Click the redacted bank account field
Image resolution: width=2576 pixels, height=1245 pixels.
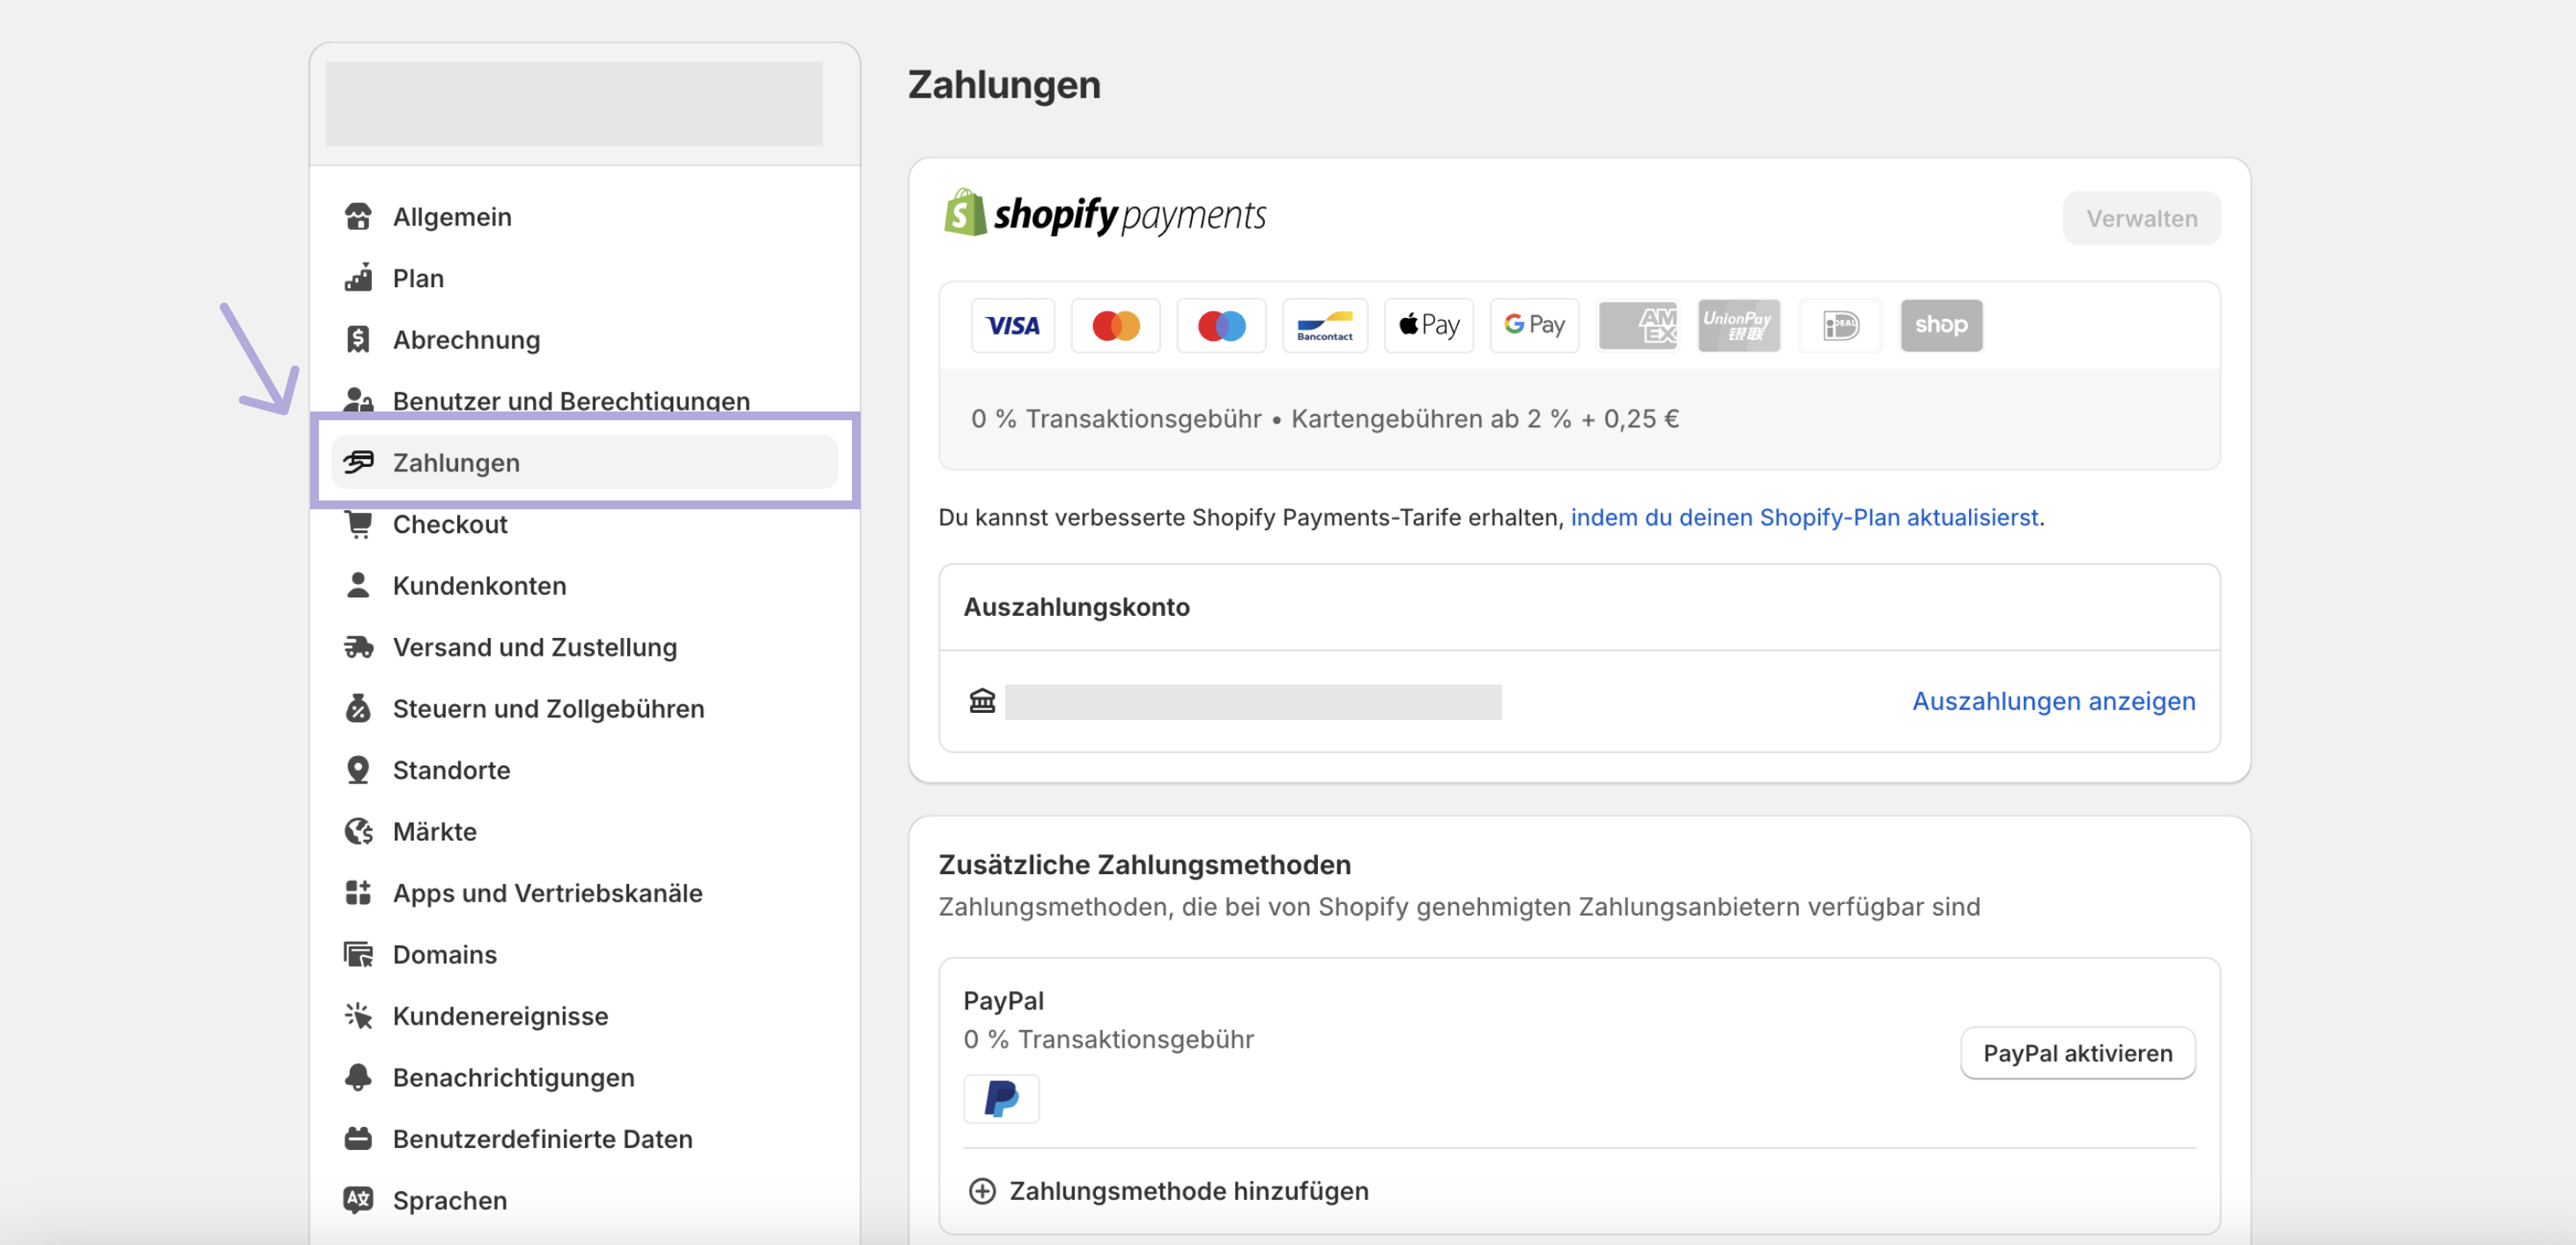1253,701
